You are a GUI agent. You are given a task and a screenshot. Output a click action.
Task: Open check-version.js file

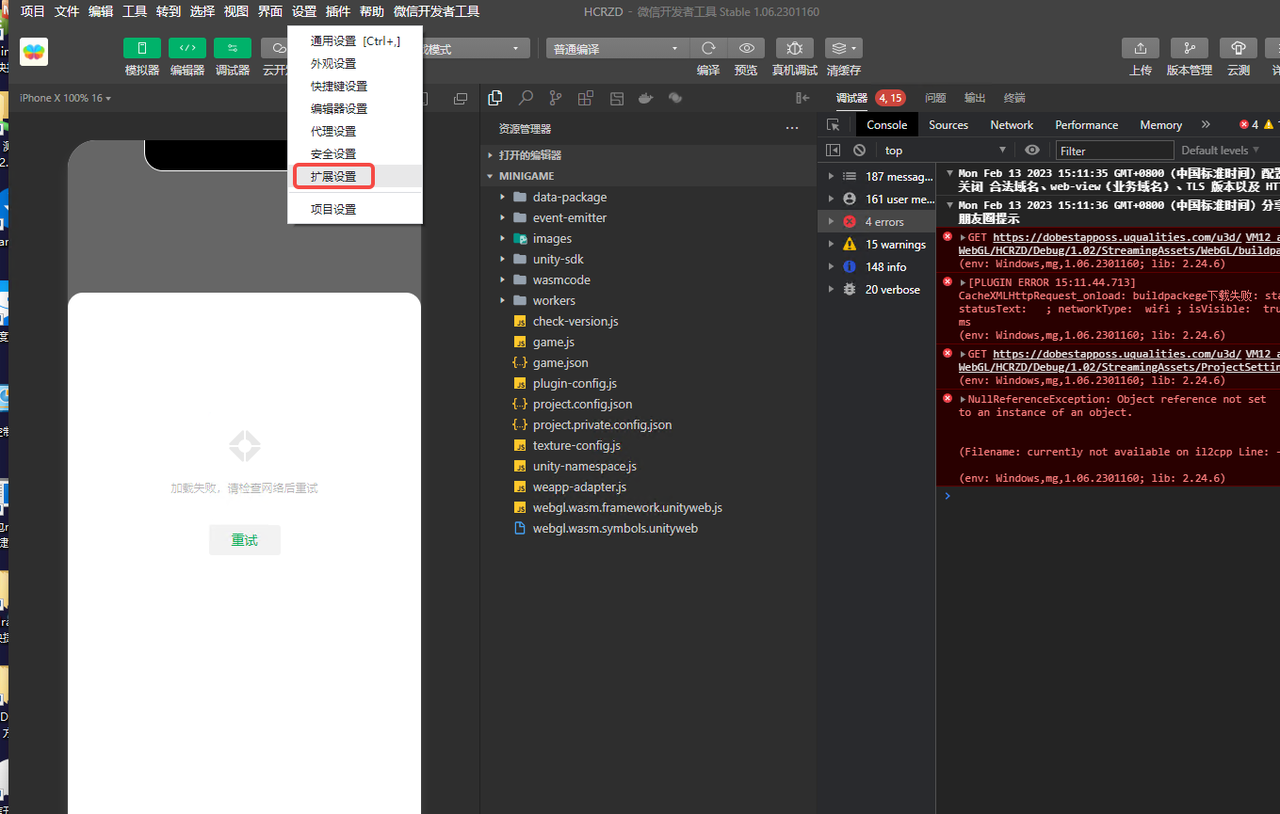(x=648, y=321)
